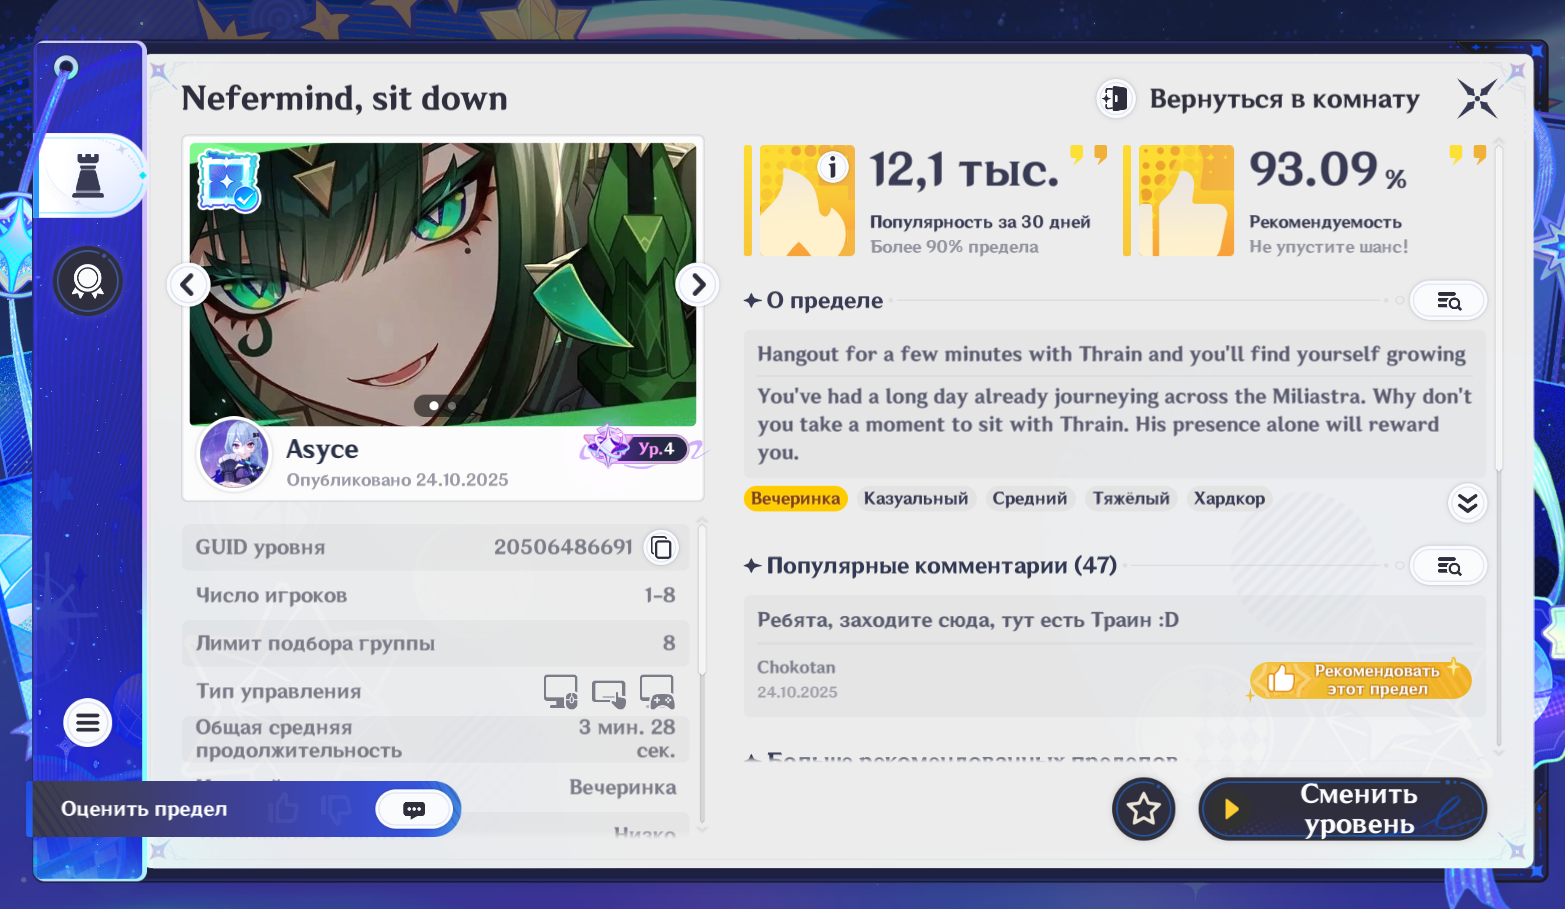Screen dimensions: 1565x909
Task: Click Сменить уровень button
Action: pos(1343,809)
